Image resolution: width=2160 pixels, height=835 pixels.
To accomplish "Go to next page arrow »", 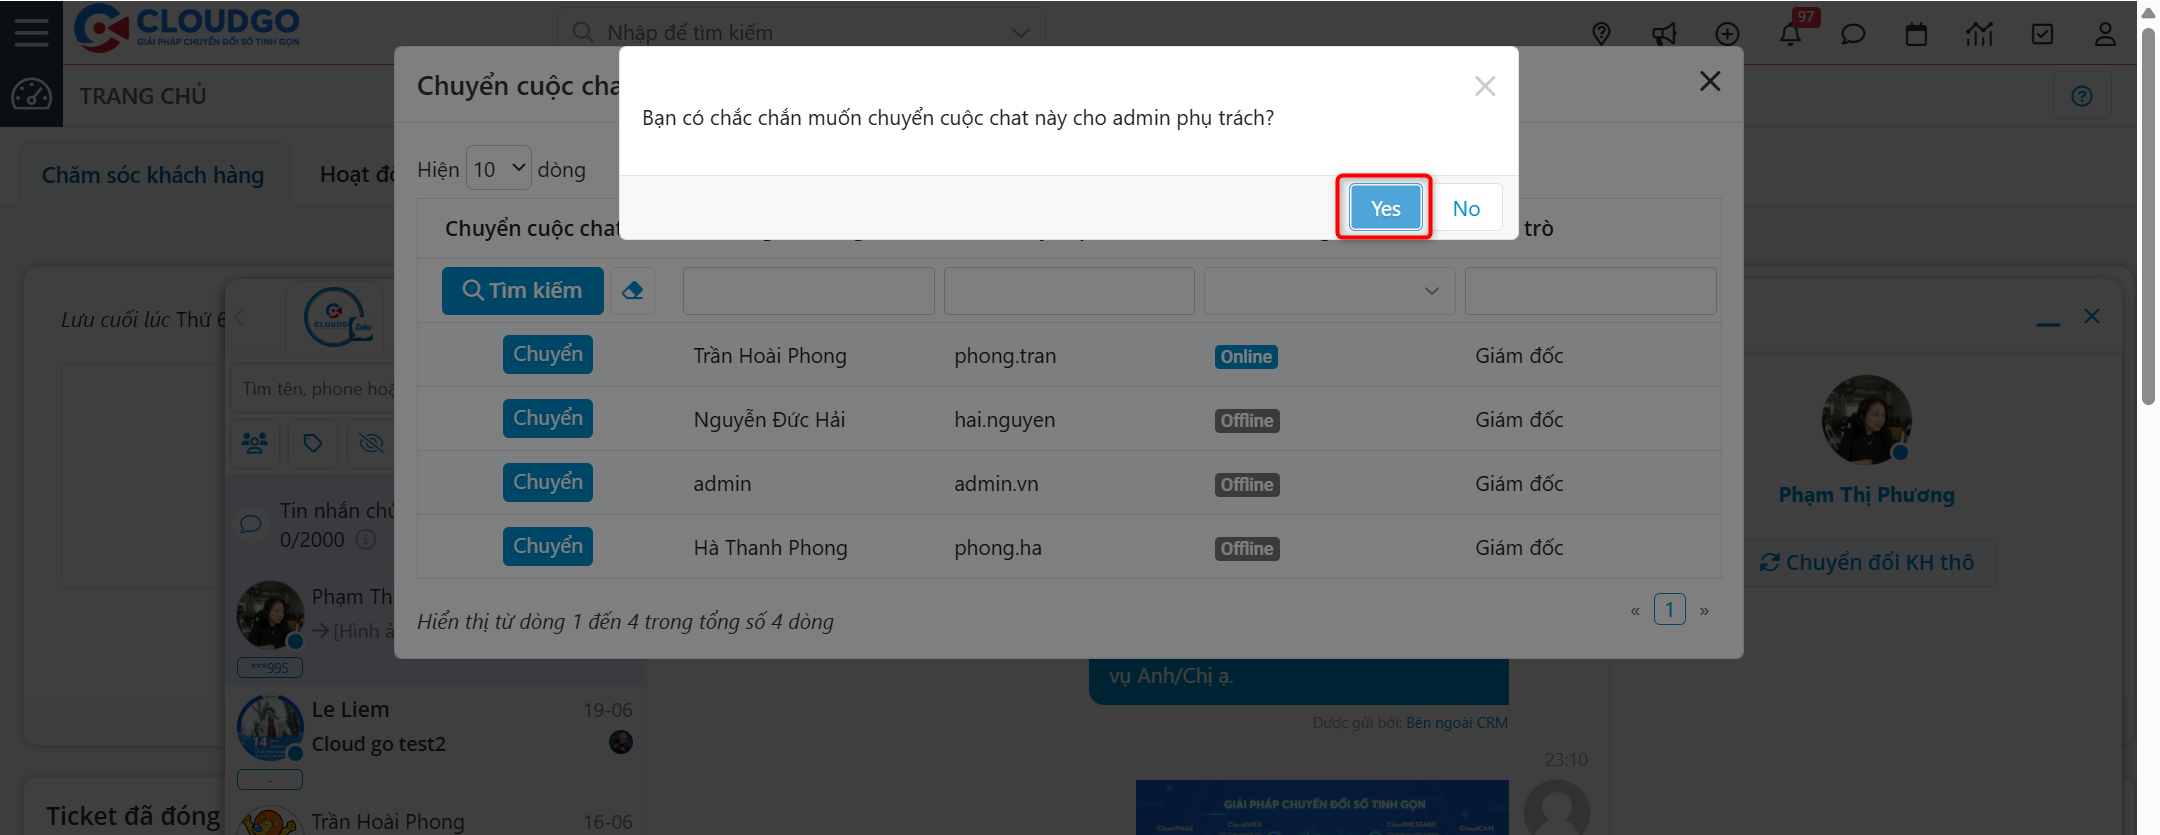I will coord(1704,610).
